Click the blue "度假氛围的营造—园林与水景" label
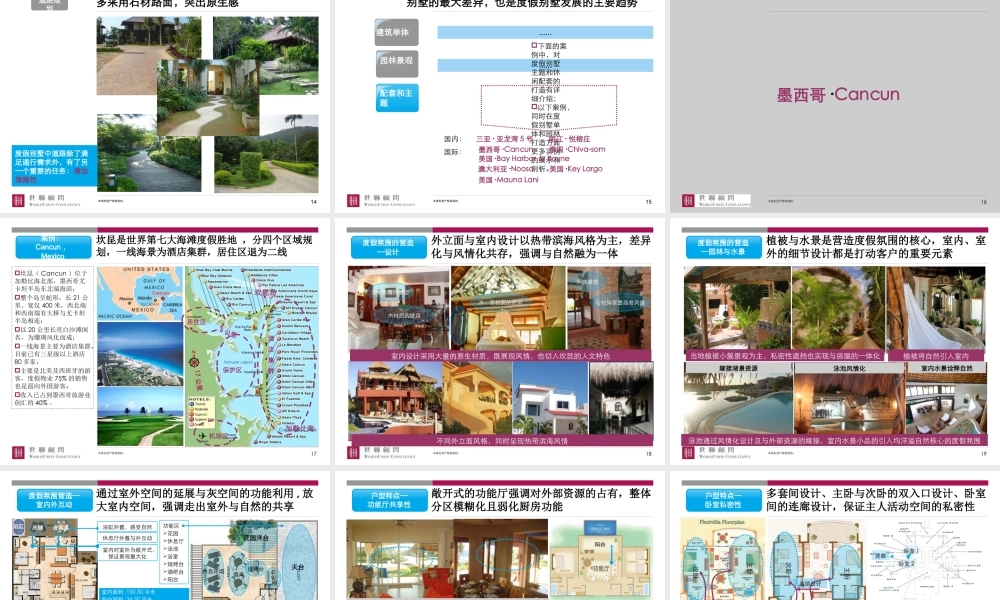 (x=724, y=247)
